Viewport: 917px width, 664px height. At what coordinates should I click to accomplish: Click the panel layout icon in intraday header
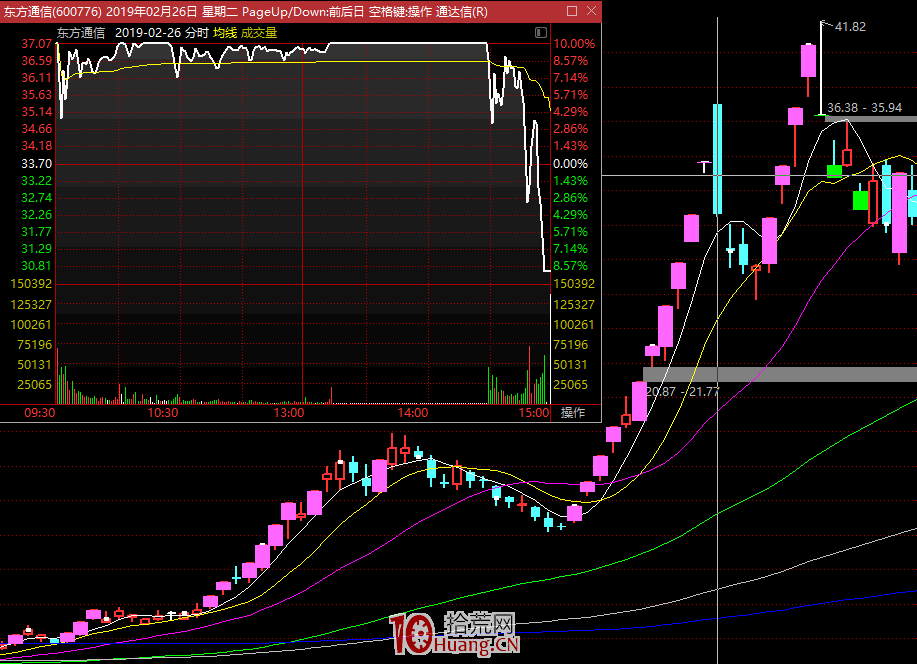point(539,32)
